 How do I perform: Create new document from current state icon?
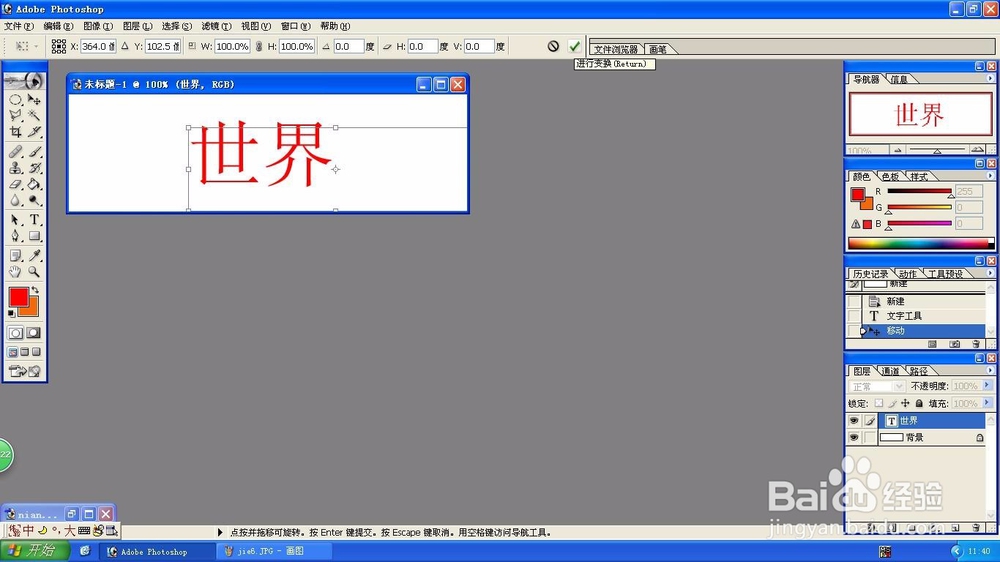pos(932,344)
